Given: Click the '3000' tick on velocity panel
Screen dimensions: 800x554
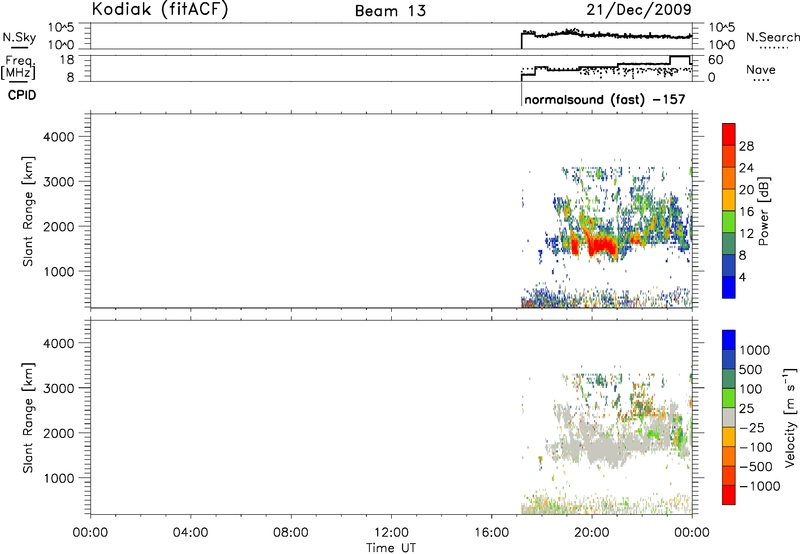Looking at the screenshot, I should (x=59, y=388).
